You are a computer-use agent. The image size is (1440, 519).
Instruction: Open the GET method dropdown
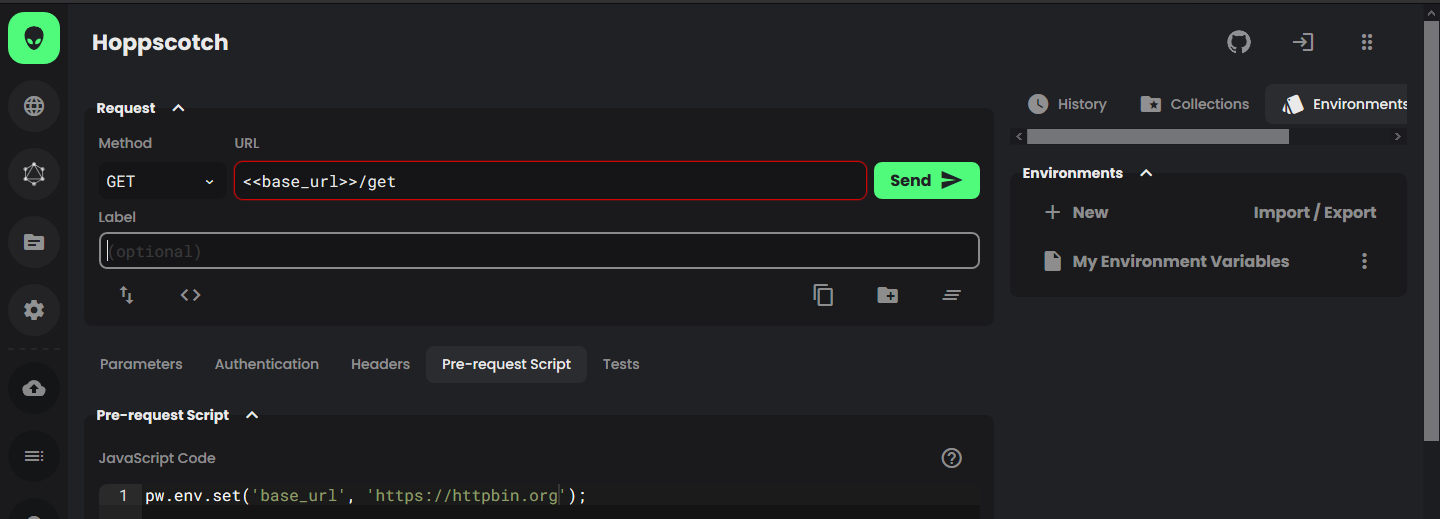tap(162, 181)
